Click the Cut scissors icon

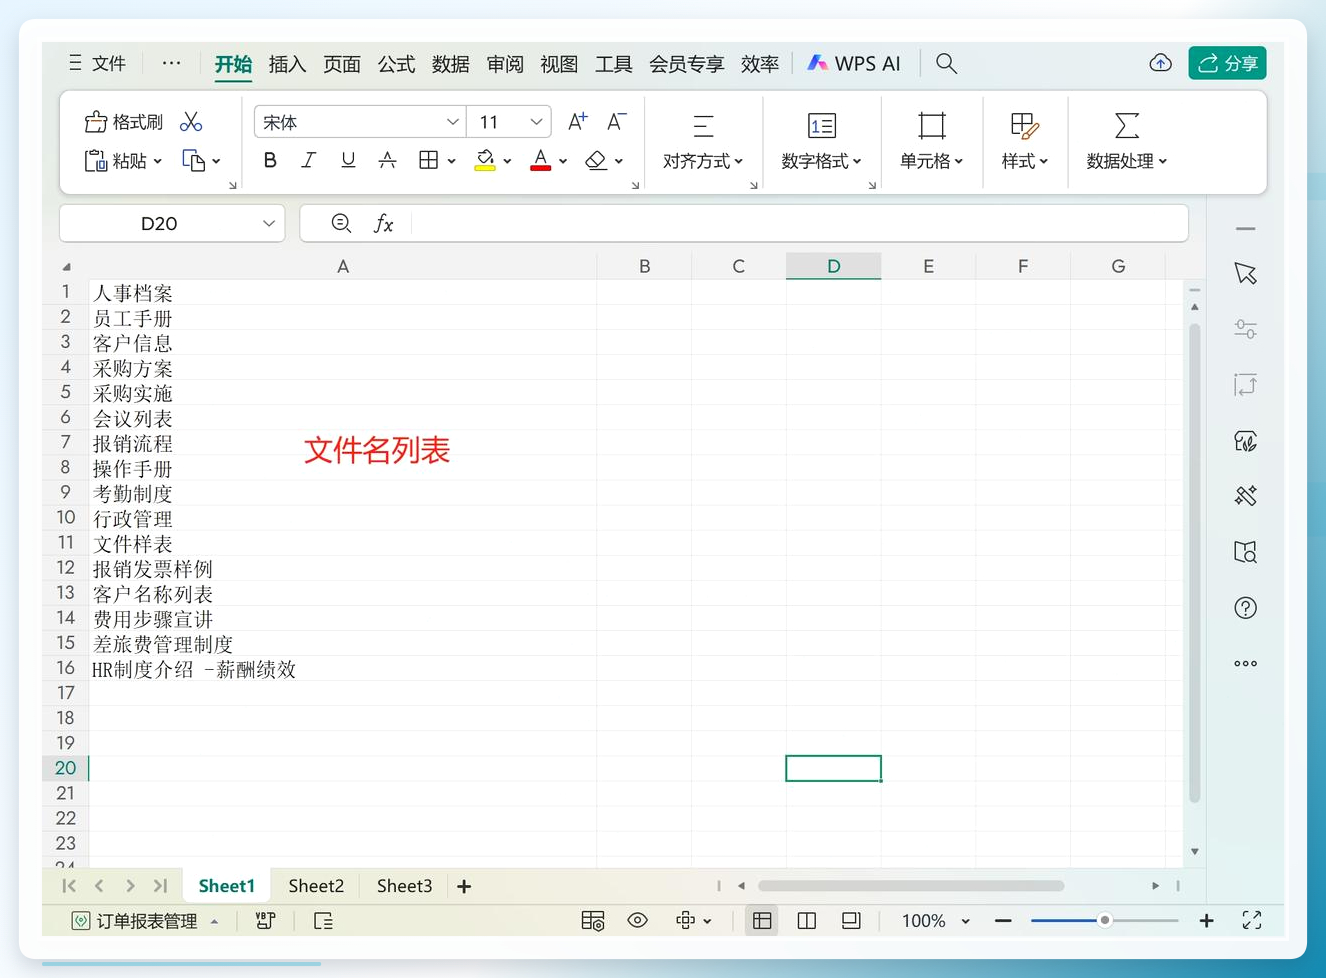[x=191, y=122]
